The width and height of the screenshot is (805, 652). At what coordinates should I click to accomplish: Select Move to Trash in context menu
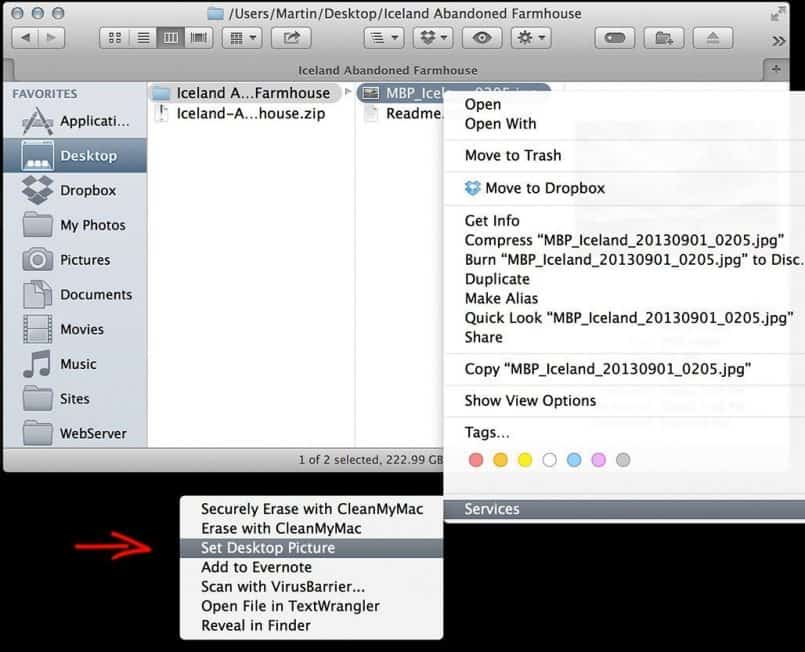pos(513,155)
